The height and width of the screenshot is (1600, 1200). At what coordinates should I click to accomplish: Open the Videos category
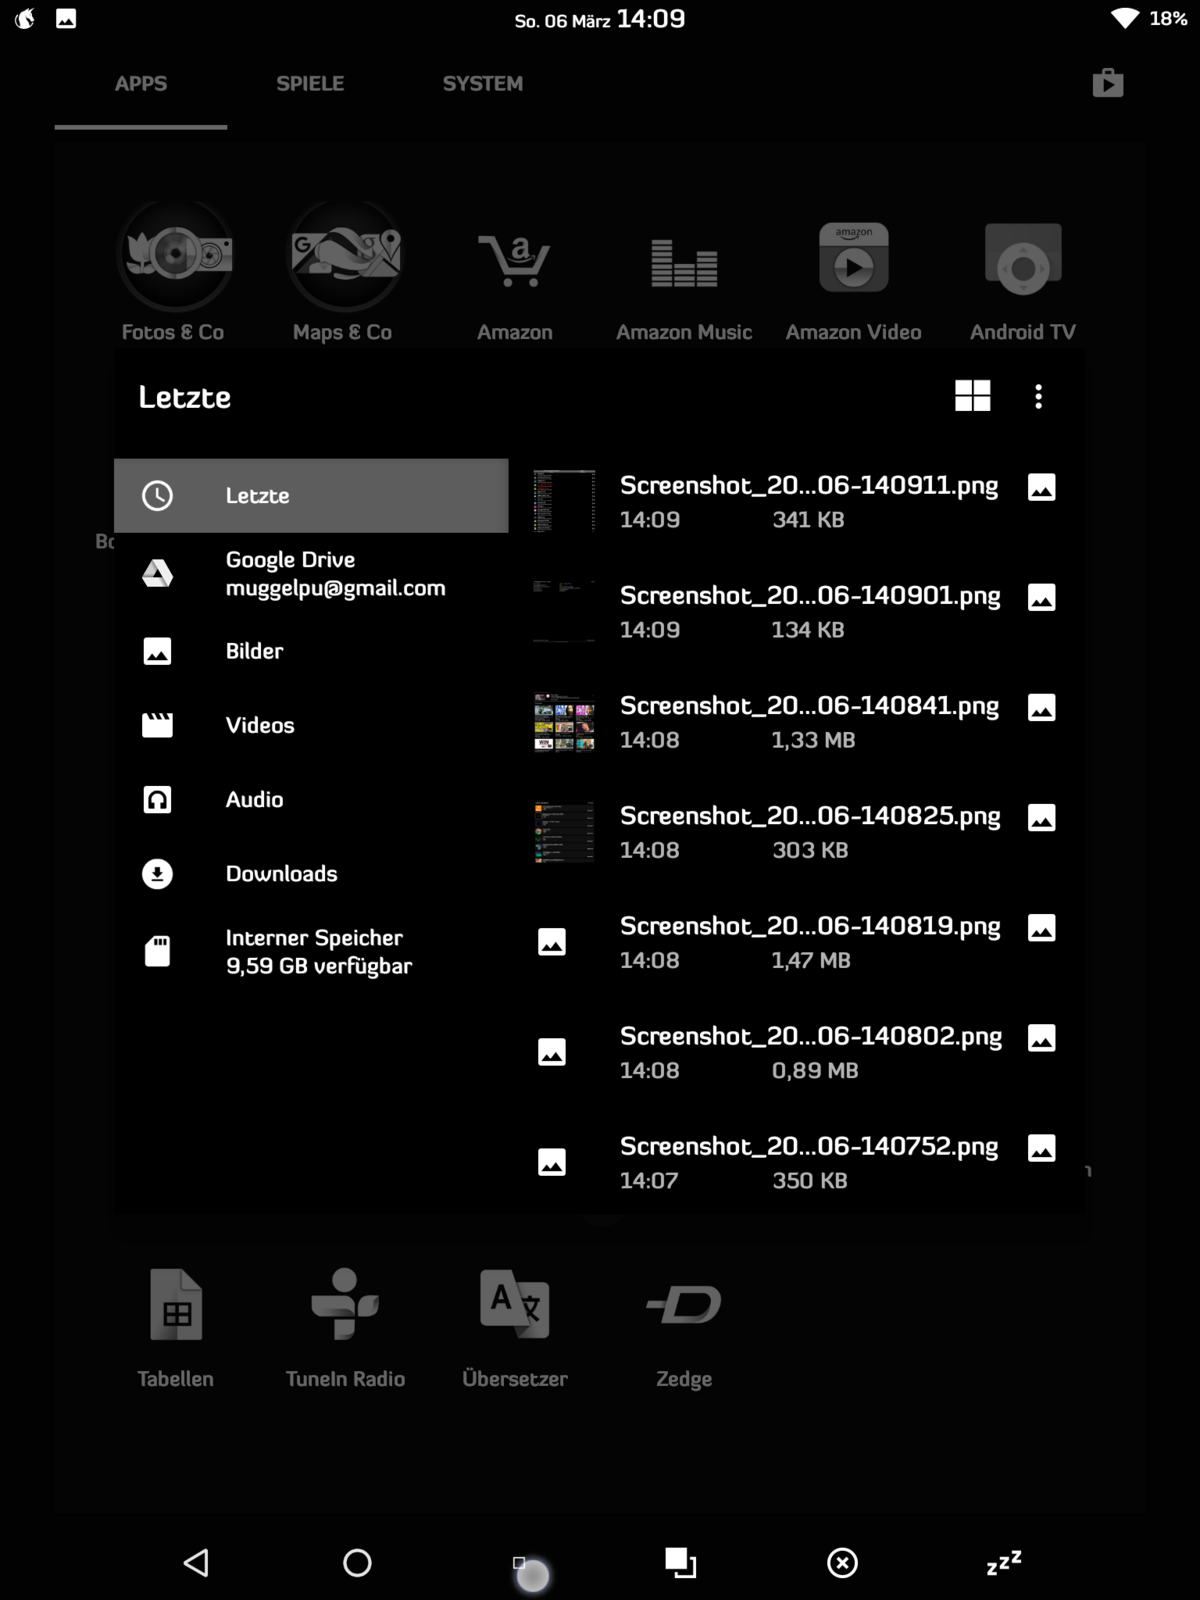(311, 725)
